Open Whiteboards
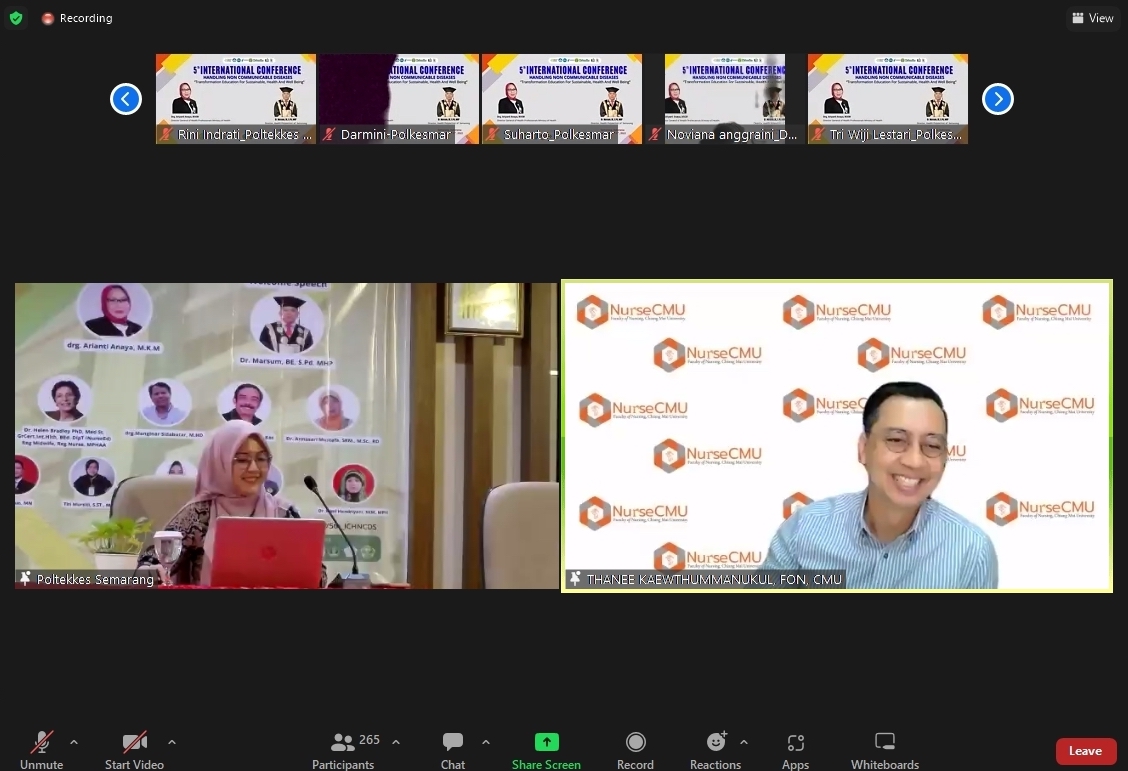Screen dimensions: 1128x771 click(885, 751)
